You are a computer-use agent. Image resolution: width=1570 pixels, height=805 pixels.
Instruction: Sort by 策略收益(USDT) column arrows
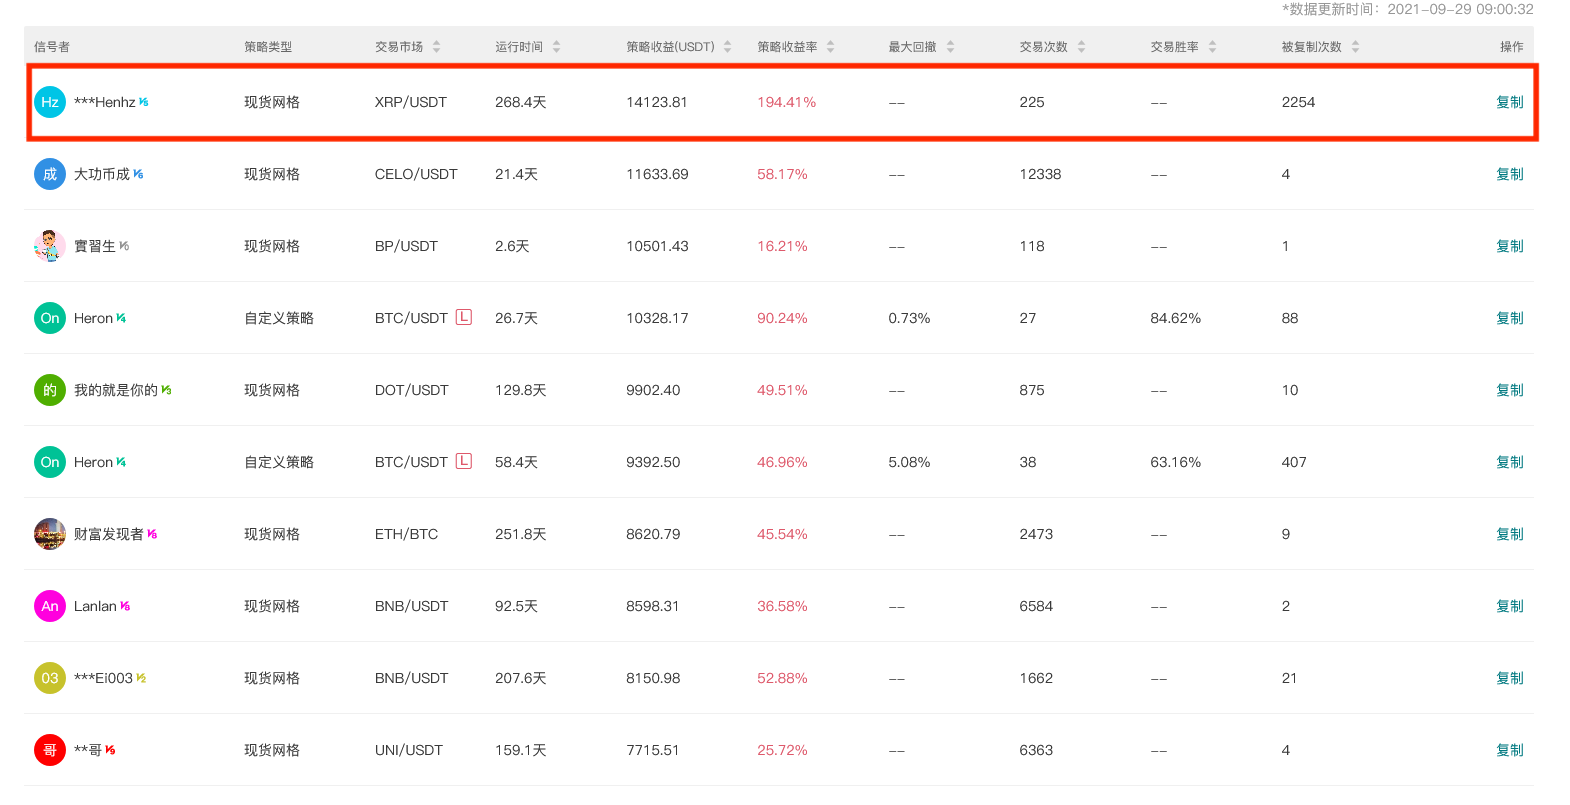pyautogui.click(x=728, y=47)
